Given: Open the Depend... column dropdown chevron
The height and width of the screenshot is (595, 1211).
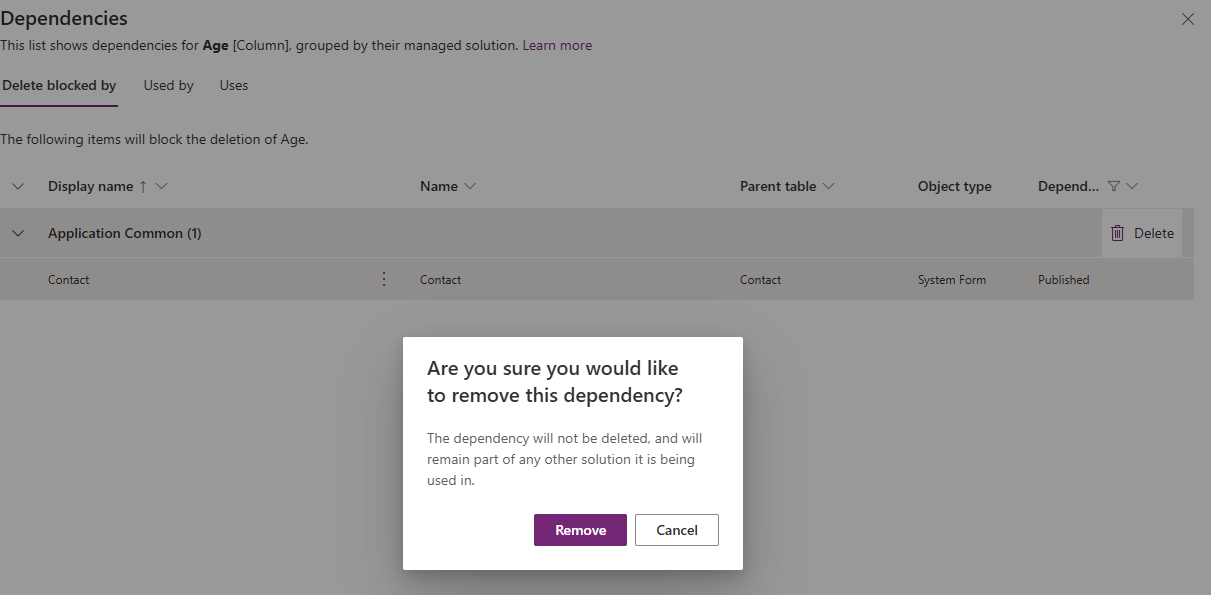Looking at the screenshot, I should pyautogui.click(x=1132, y=186).
